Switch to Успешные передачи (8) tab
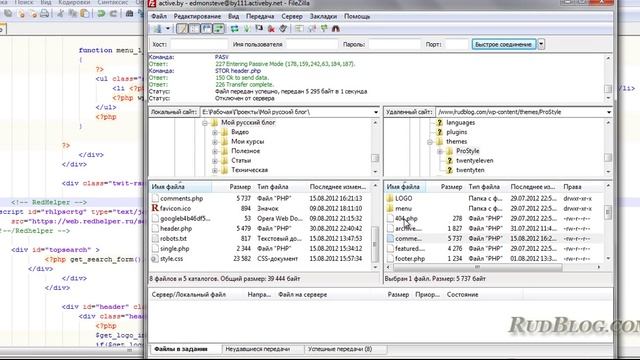Image resolution: width=640 pixels, height=360 pixels. point(340,349)
